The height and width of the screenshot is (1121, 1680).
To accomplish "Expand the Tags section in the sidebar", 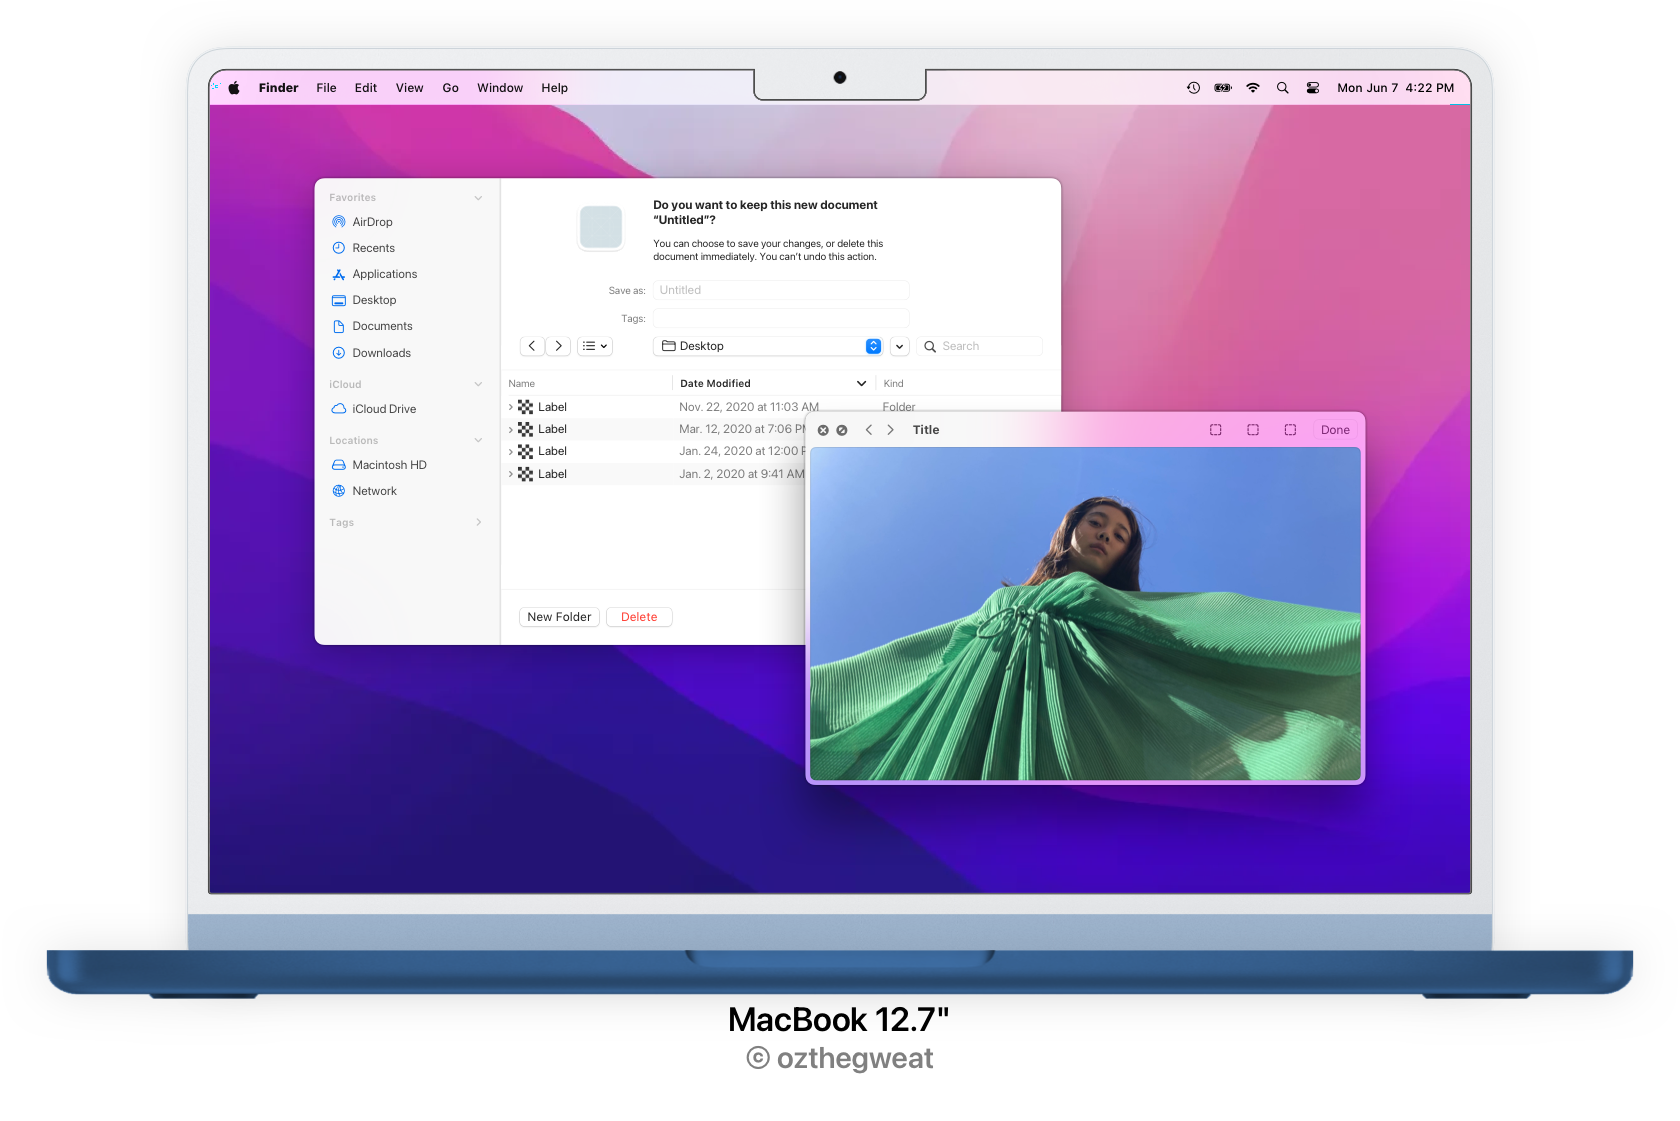I will click(x=478, y=522).
